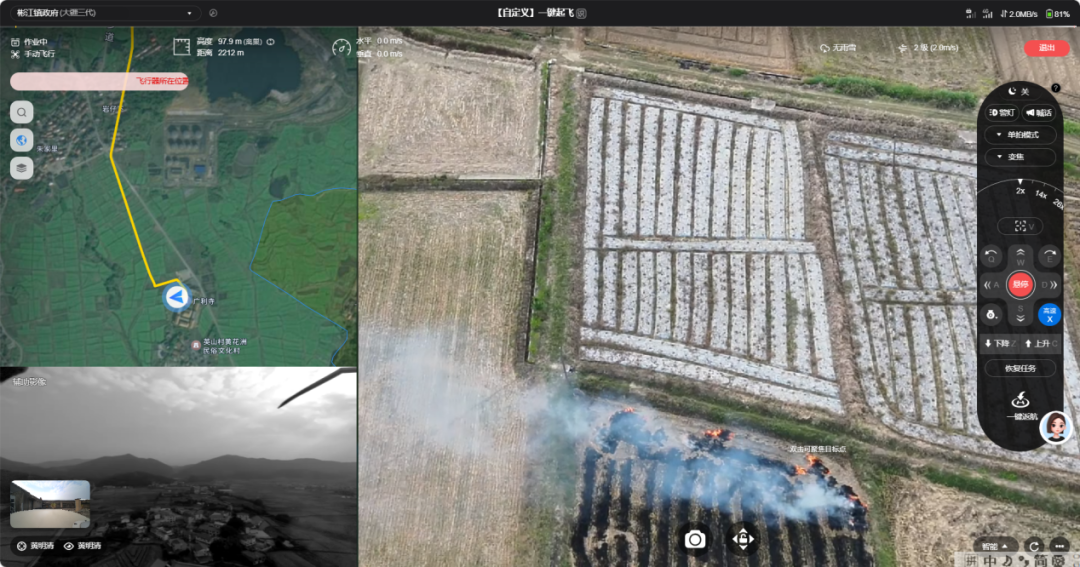Set zoom dial to 14x mark
This screenshot has height=567, width=1080.
coord(1041,194)
